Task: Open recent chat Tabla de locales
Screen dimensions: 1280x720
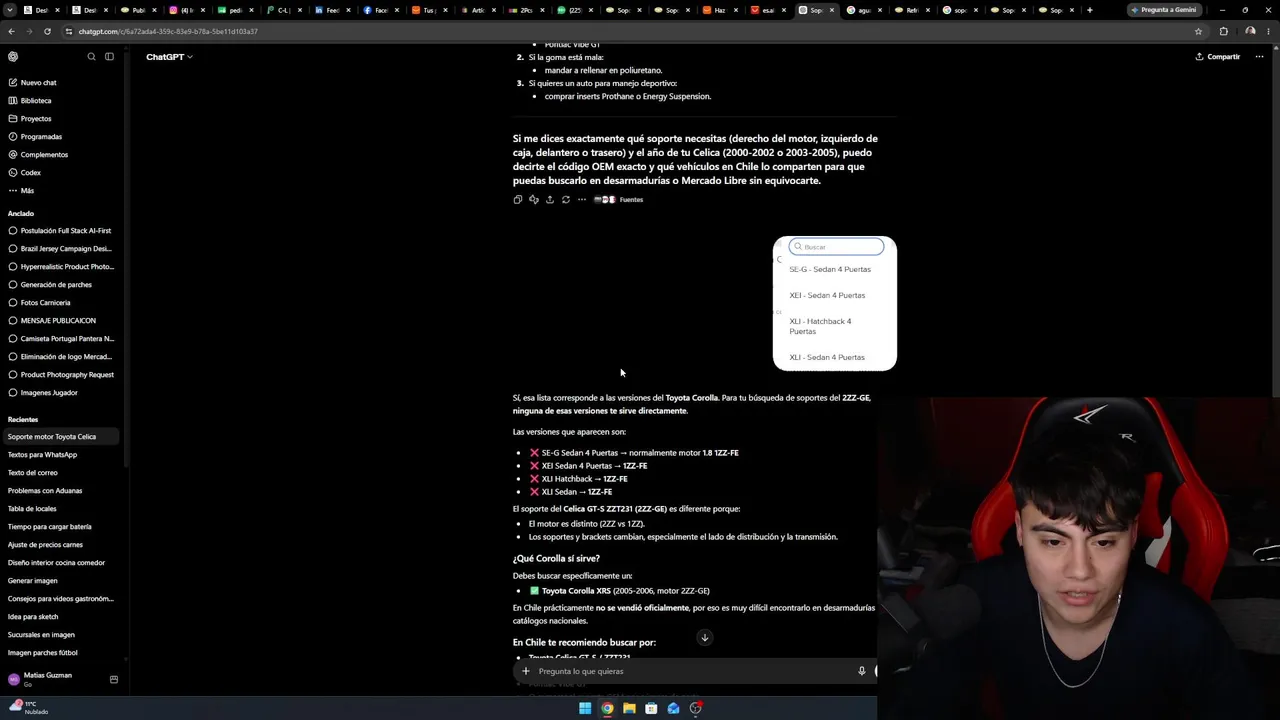Action: click(x=32, y=509)
